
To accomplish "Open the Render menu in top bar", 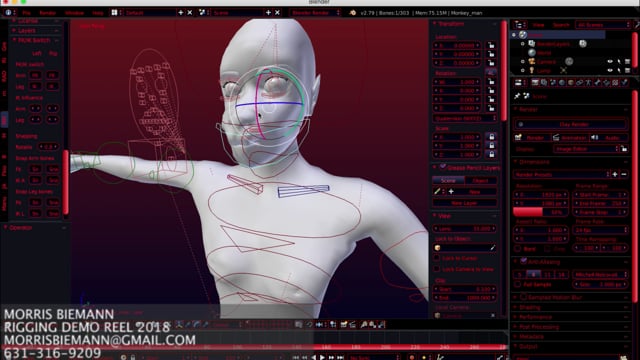I will point(48,13).
